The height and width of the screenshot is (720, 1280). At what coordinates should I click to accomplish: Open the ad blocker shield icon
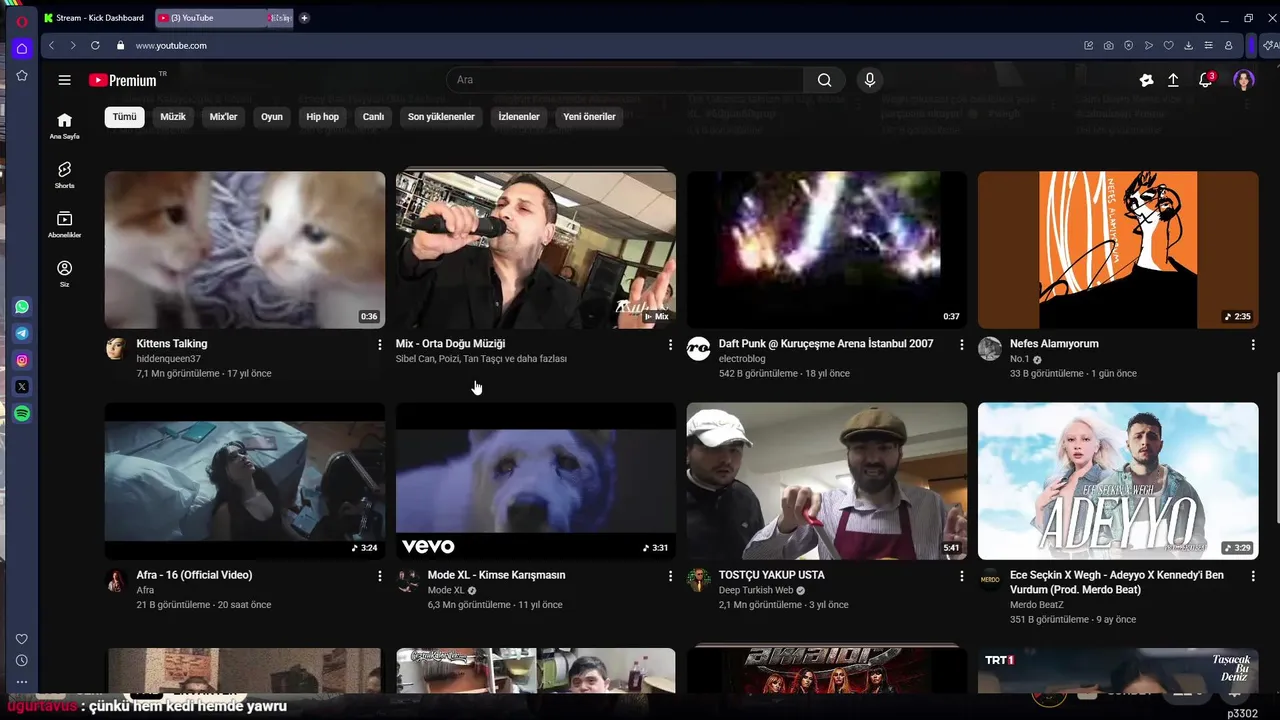click(x=1129, y=45)
